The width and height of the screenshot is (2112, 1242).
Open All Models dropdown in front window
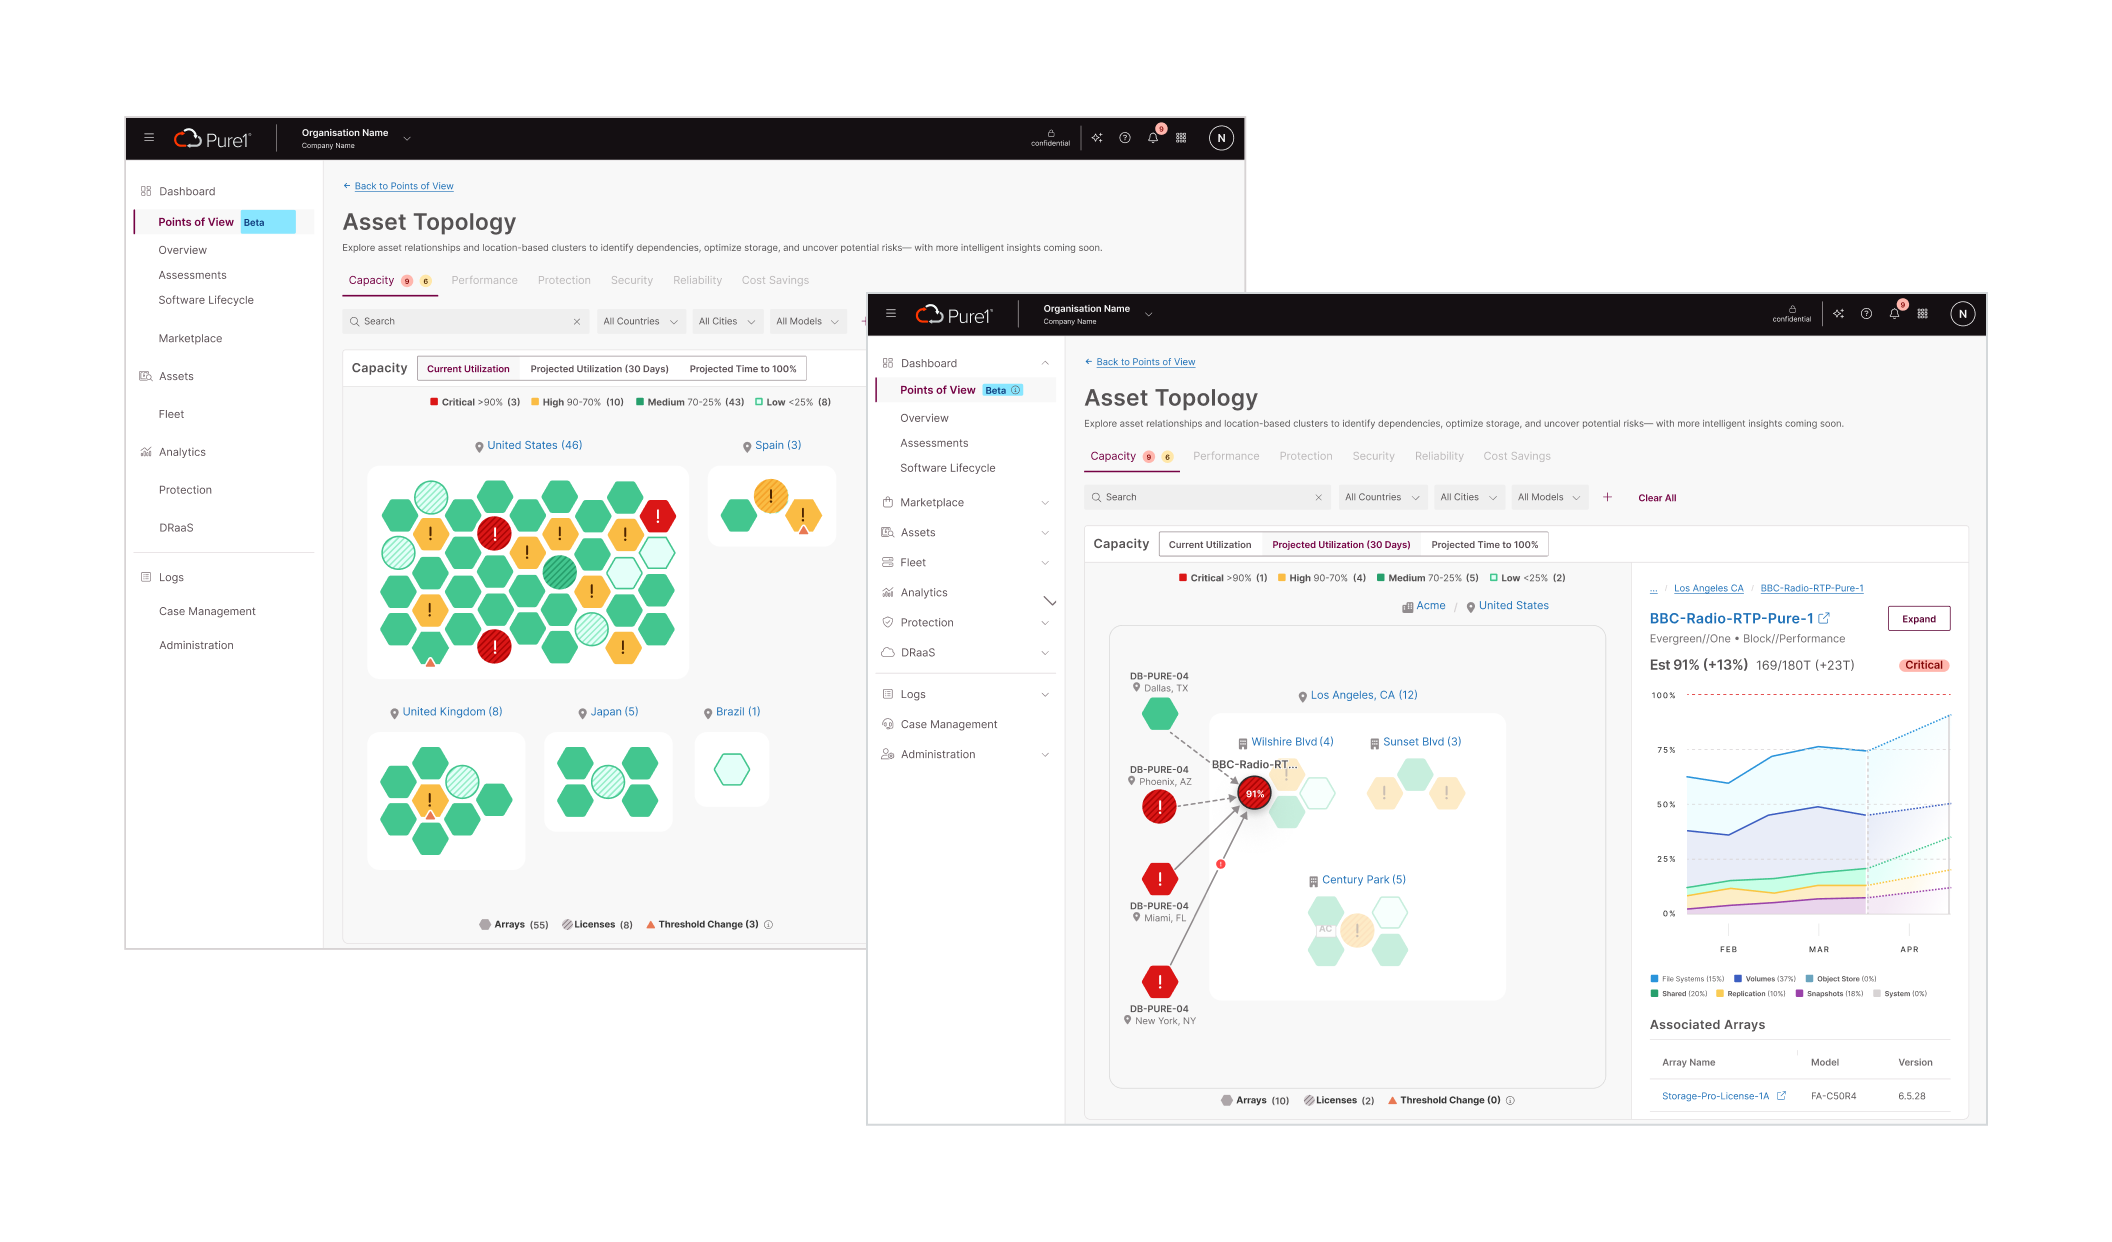coord(1548,497)
